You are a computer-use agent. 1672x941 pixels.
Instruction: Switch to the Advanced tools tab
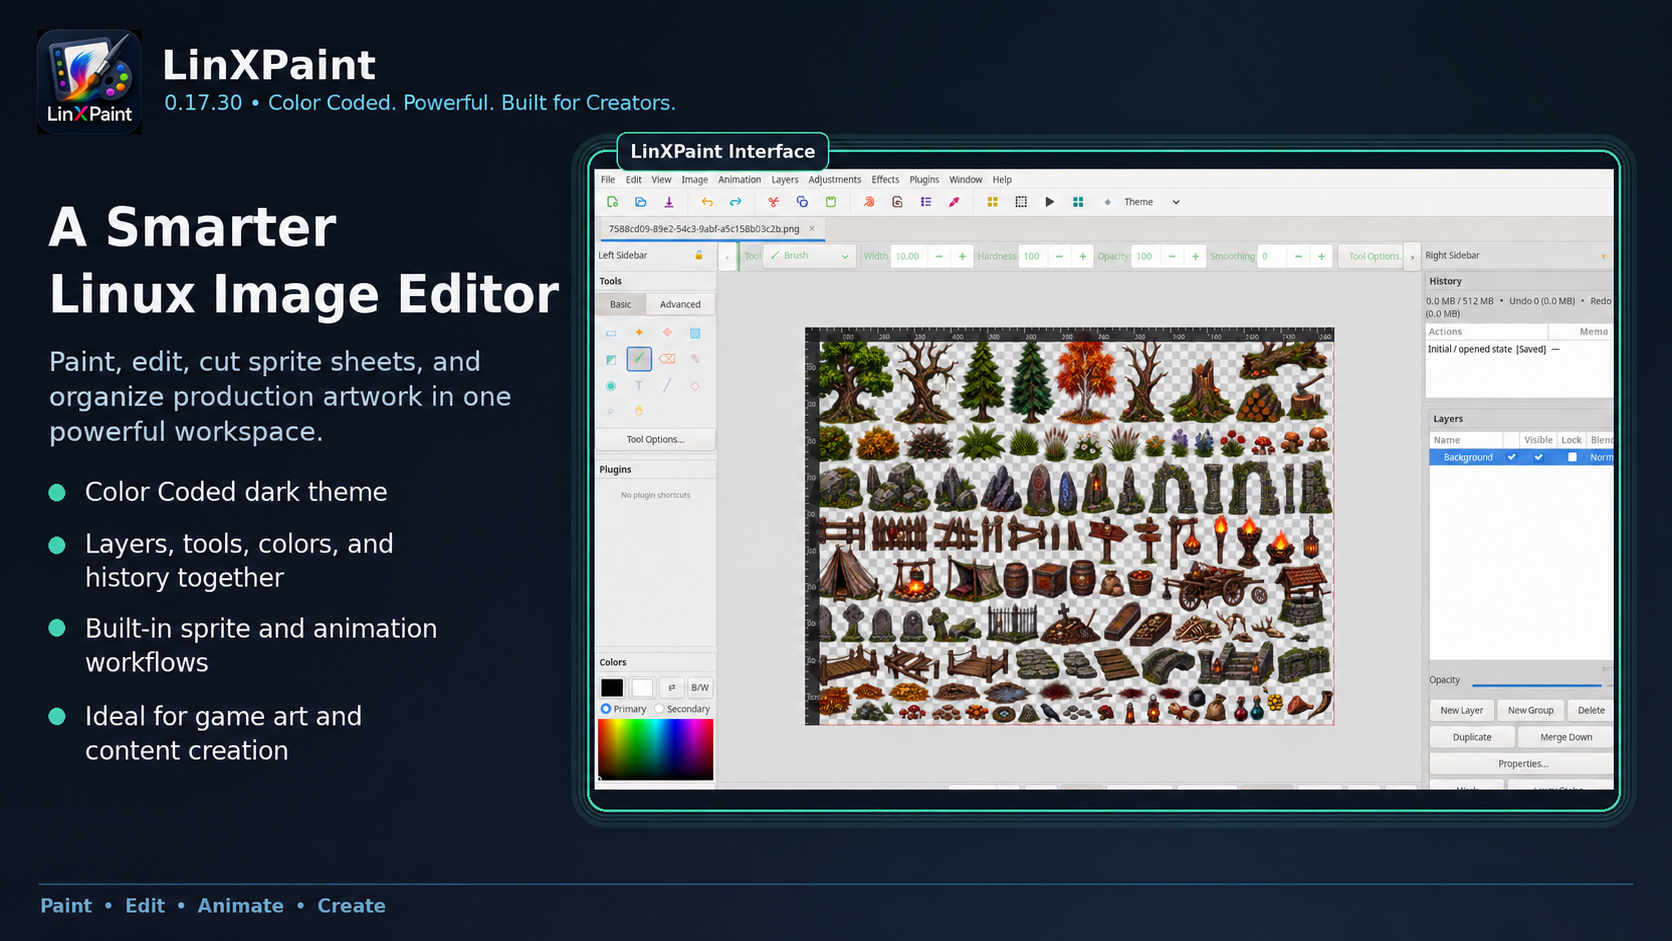click(x=680, y=304)
